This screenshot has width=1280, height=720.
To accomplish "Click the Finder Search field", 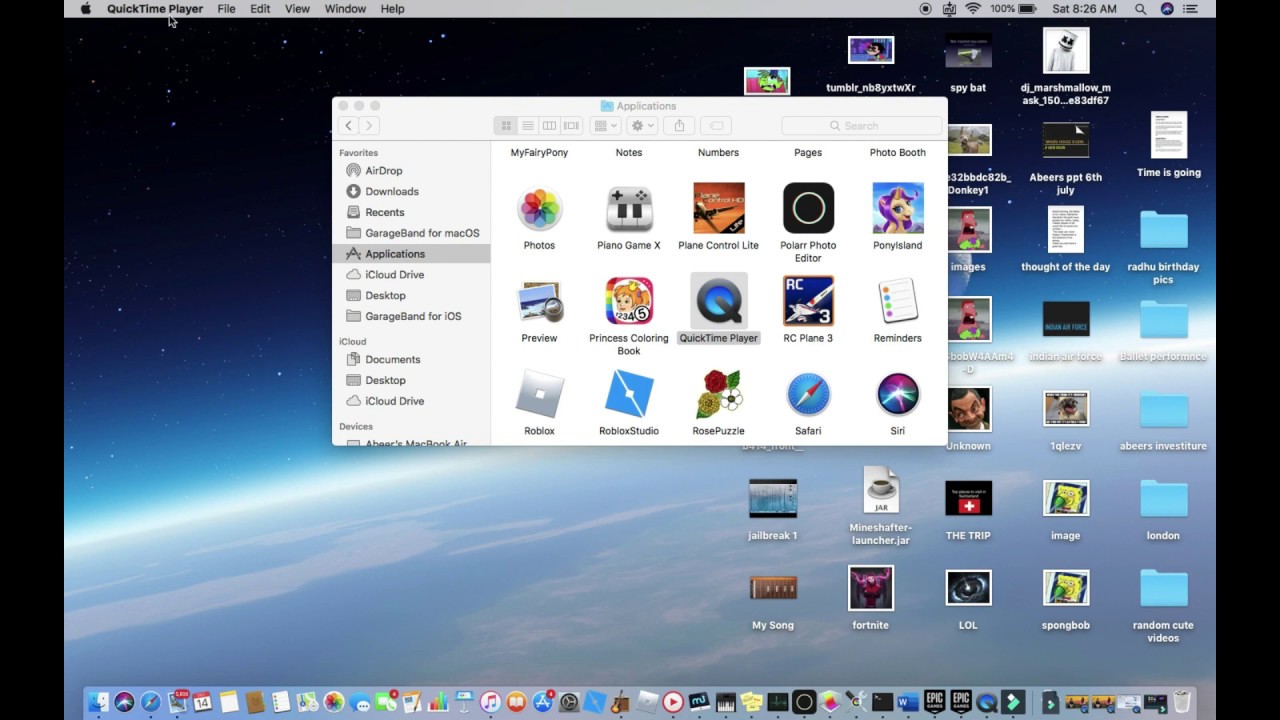I will pyautogui.click(x=861, y=126).
